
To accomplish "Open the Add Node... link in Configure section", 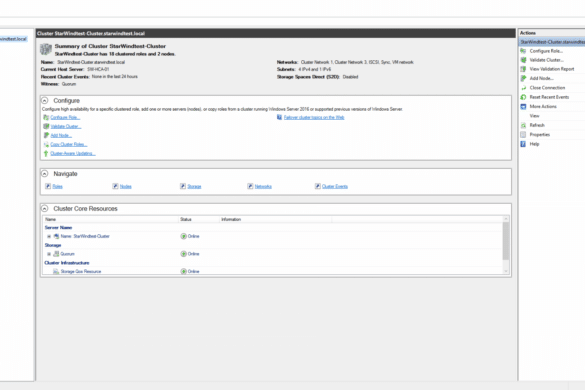I will coord(61,135).
